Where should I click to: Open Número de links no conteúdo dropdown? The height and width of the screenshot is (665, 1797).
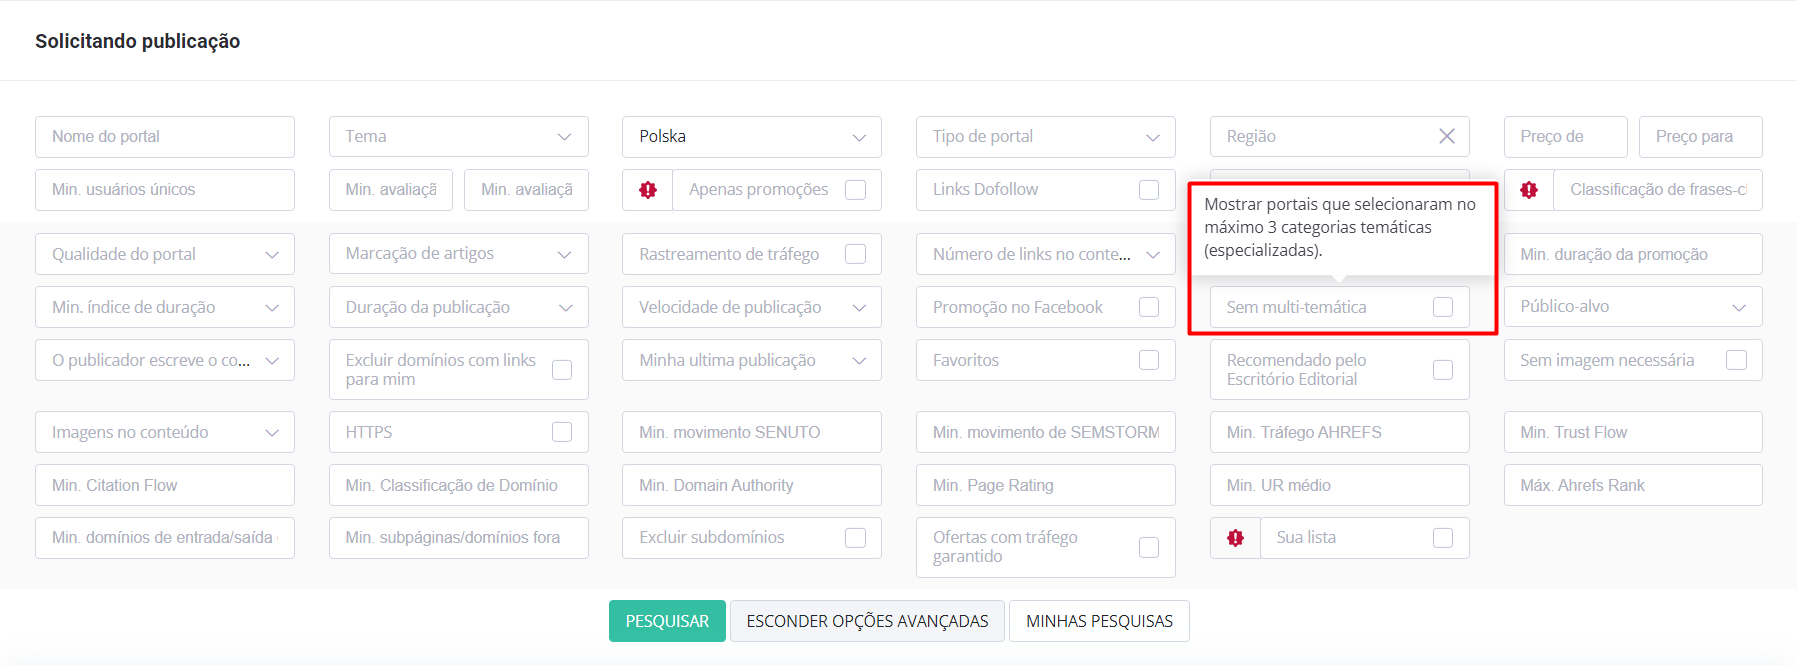coord(1046,254)
